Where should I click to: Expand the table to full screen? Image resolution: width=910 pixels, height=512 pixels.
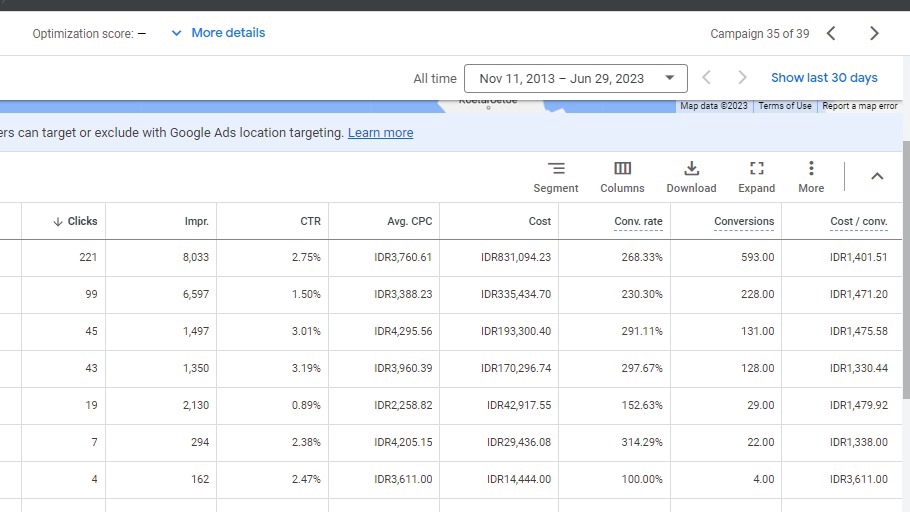point(756,177)
